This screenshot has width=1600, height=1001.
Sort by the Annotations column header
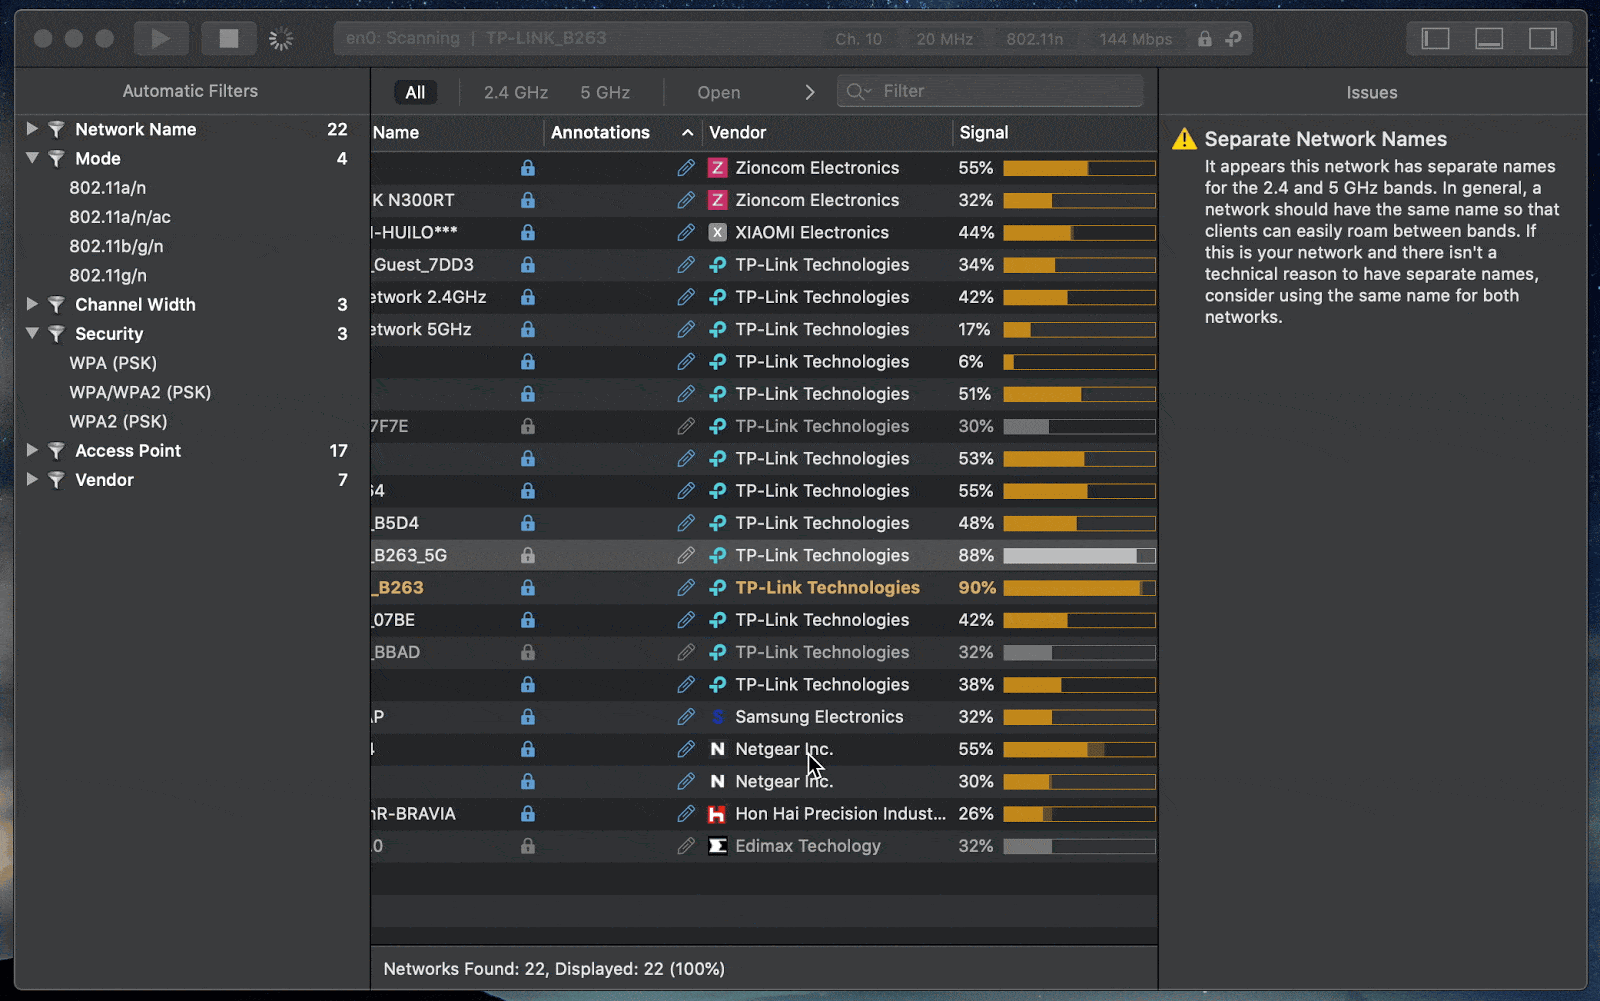(x=600, y=132)
